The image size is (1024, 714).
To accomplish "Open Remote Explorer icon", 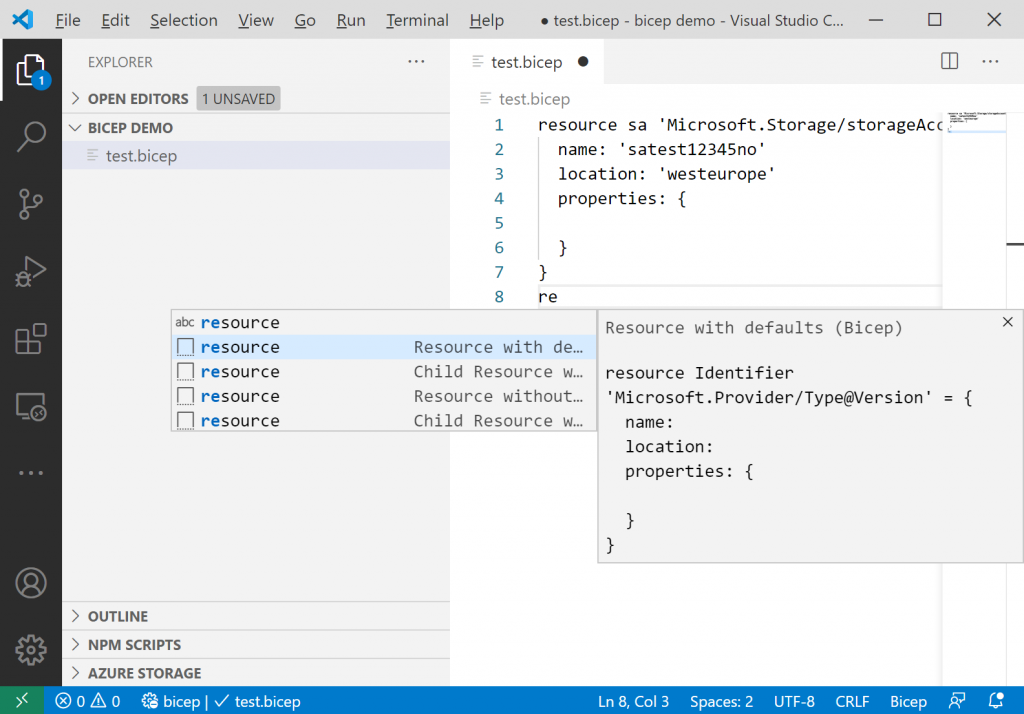I will (x=31, y=406).
